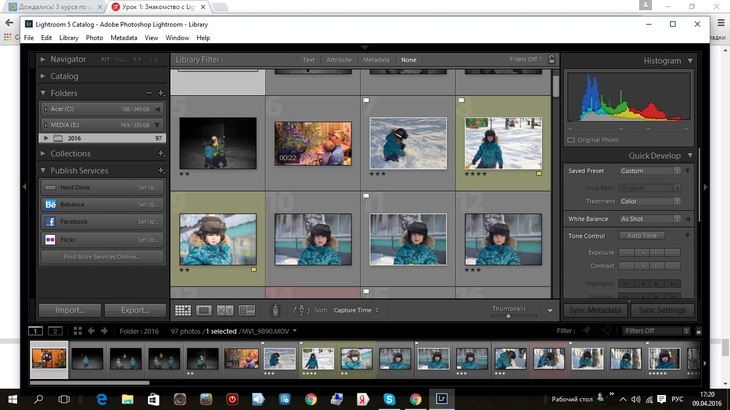The image size is (730, 410).
Task: Click the Behance publish service icon
Action: 50,204
